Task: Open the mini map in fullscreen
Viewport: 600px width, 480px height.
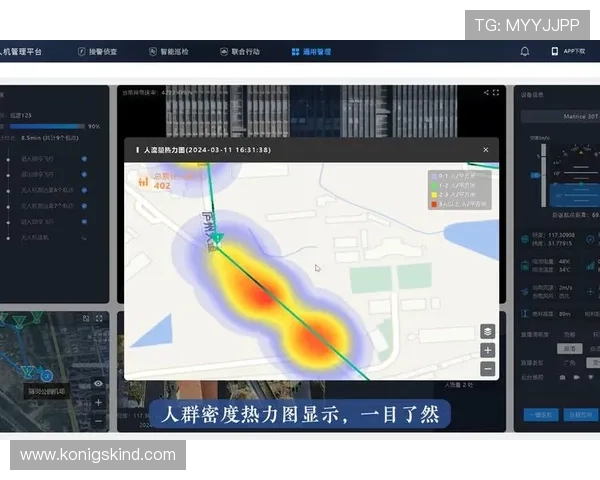Action: point(99,318)
